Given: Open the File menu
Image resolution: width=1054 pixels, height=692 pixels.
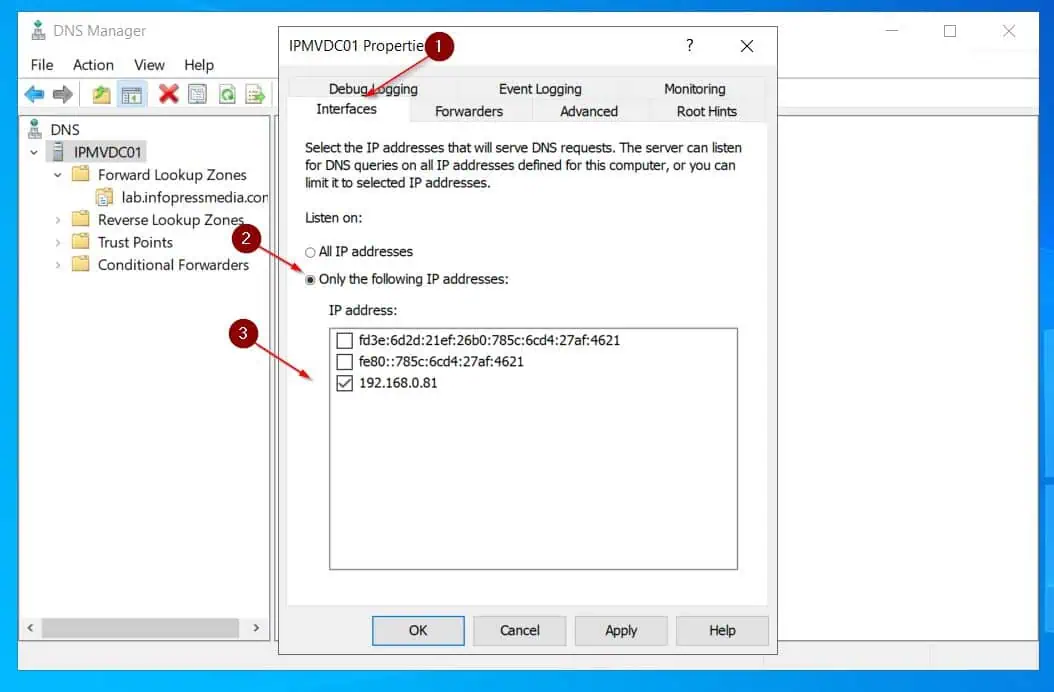Looking at the screenshot, I should tap(42, 65).
